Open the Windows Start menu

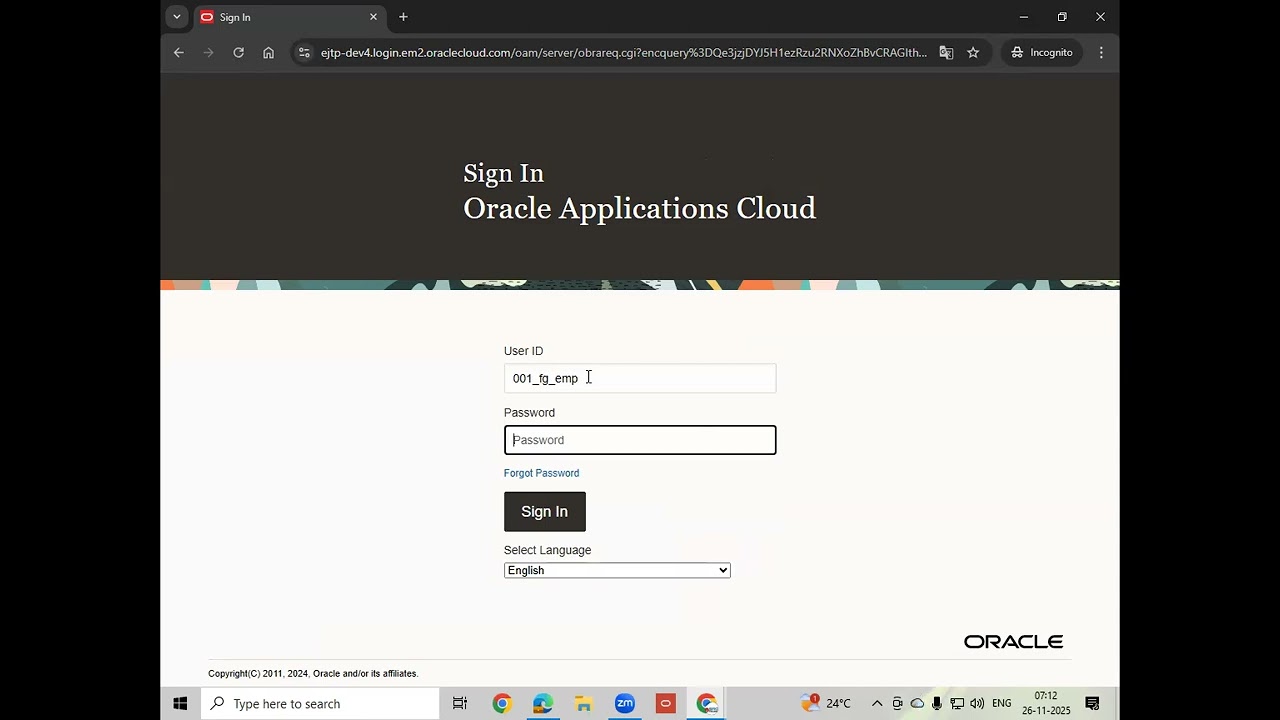(180, 704)
